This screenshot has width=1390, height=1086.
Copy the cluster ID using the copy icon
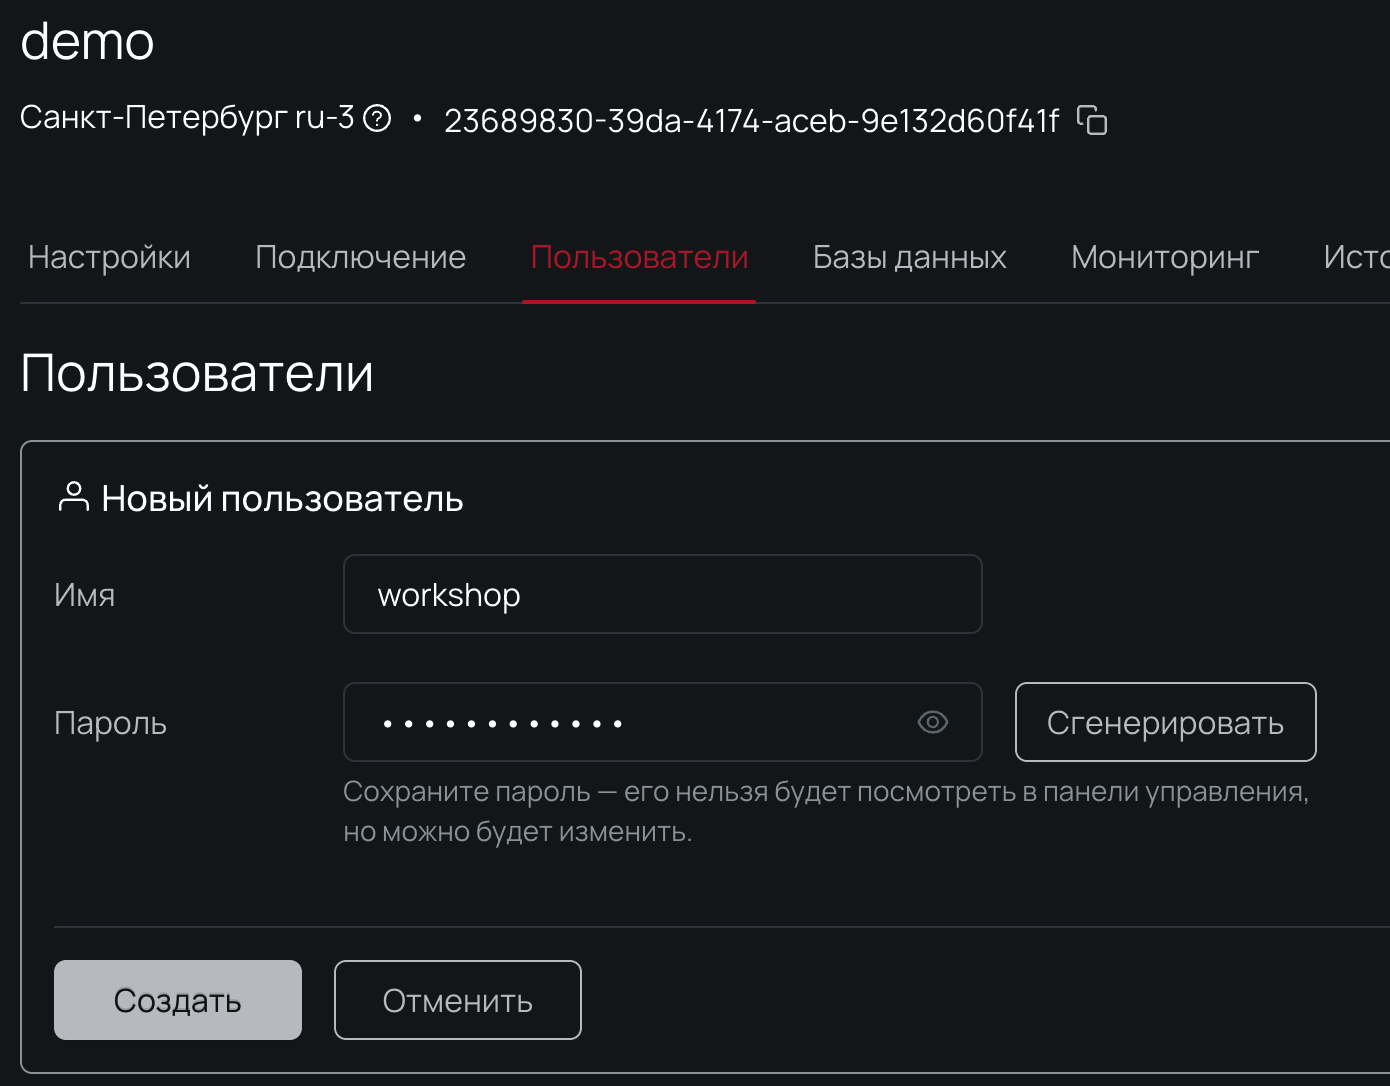[x=1094, y=120]
